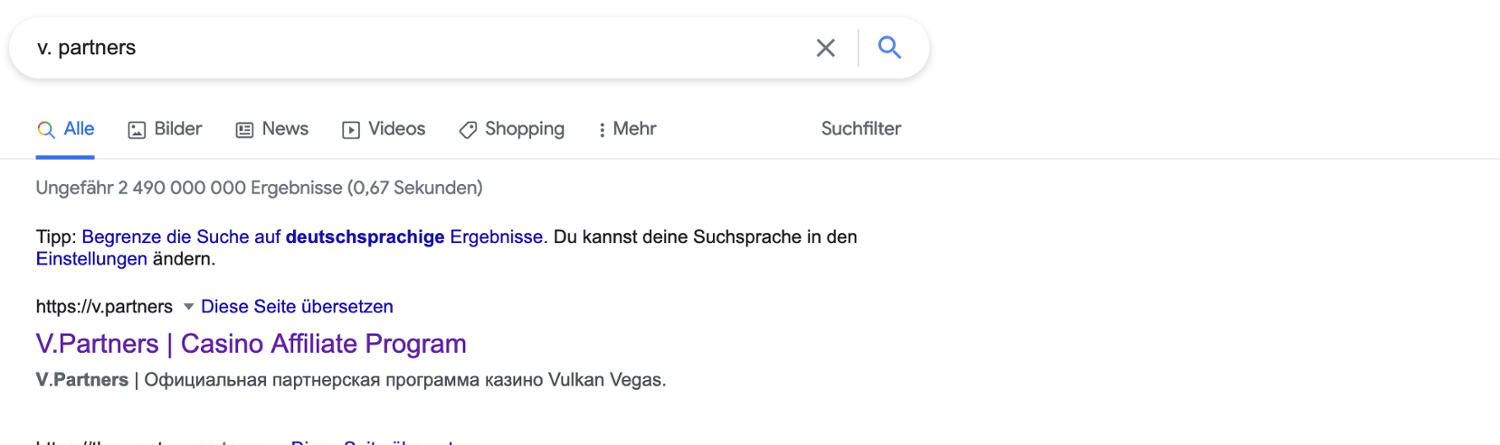The height and width of the screenshot is (445, 1500).
Task: Click the https://v.partners URL text
Action: pyautogui.click(x=104, y=307)
